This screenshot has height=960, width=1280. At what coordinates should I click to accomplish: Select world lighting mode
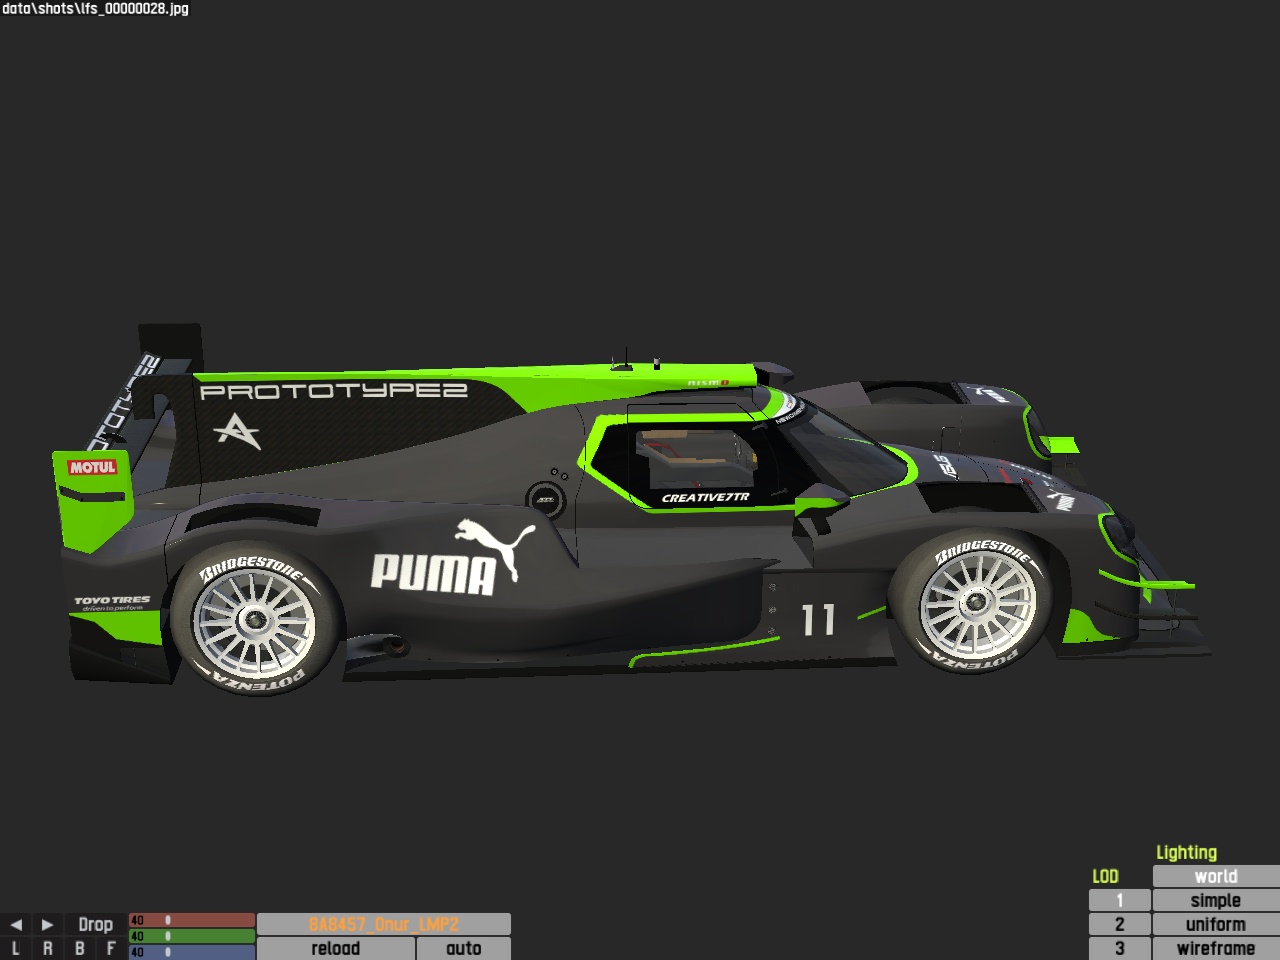[x=1216, y=876]
